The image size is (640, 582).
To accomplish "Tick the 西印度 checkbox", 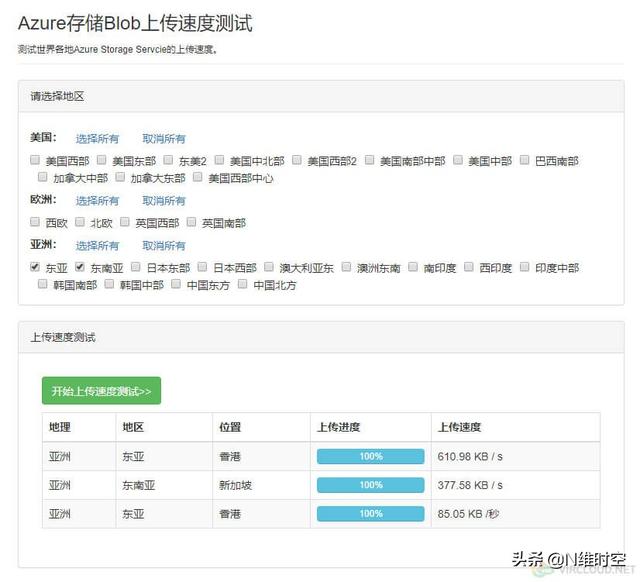I will tap(469, 267).
